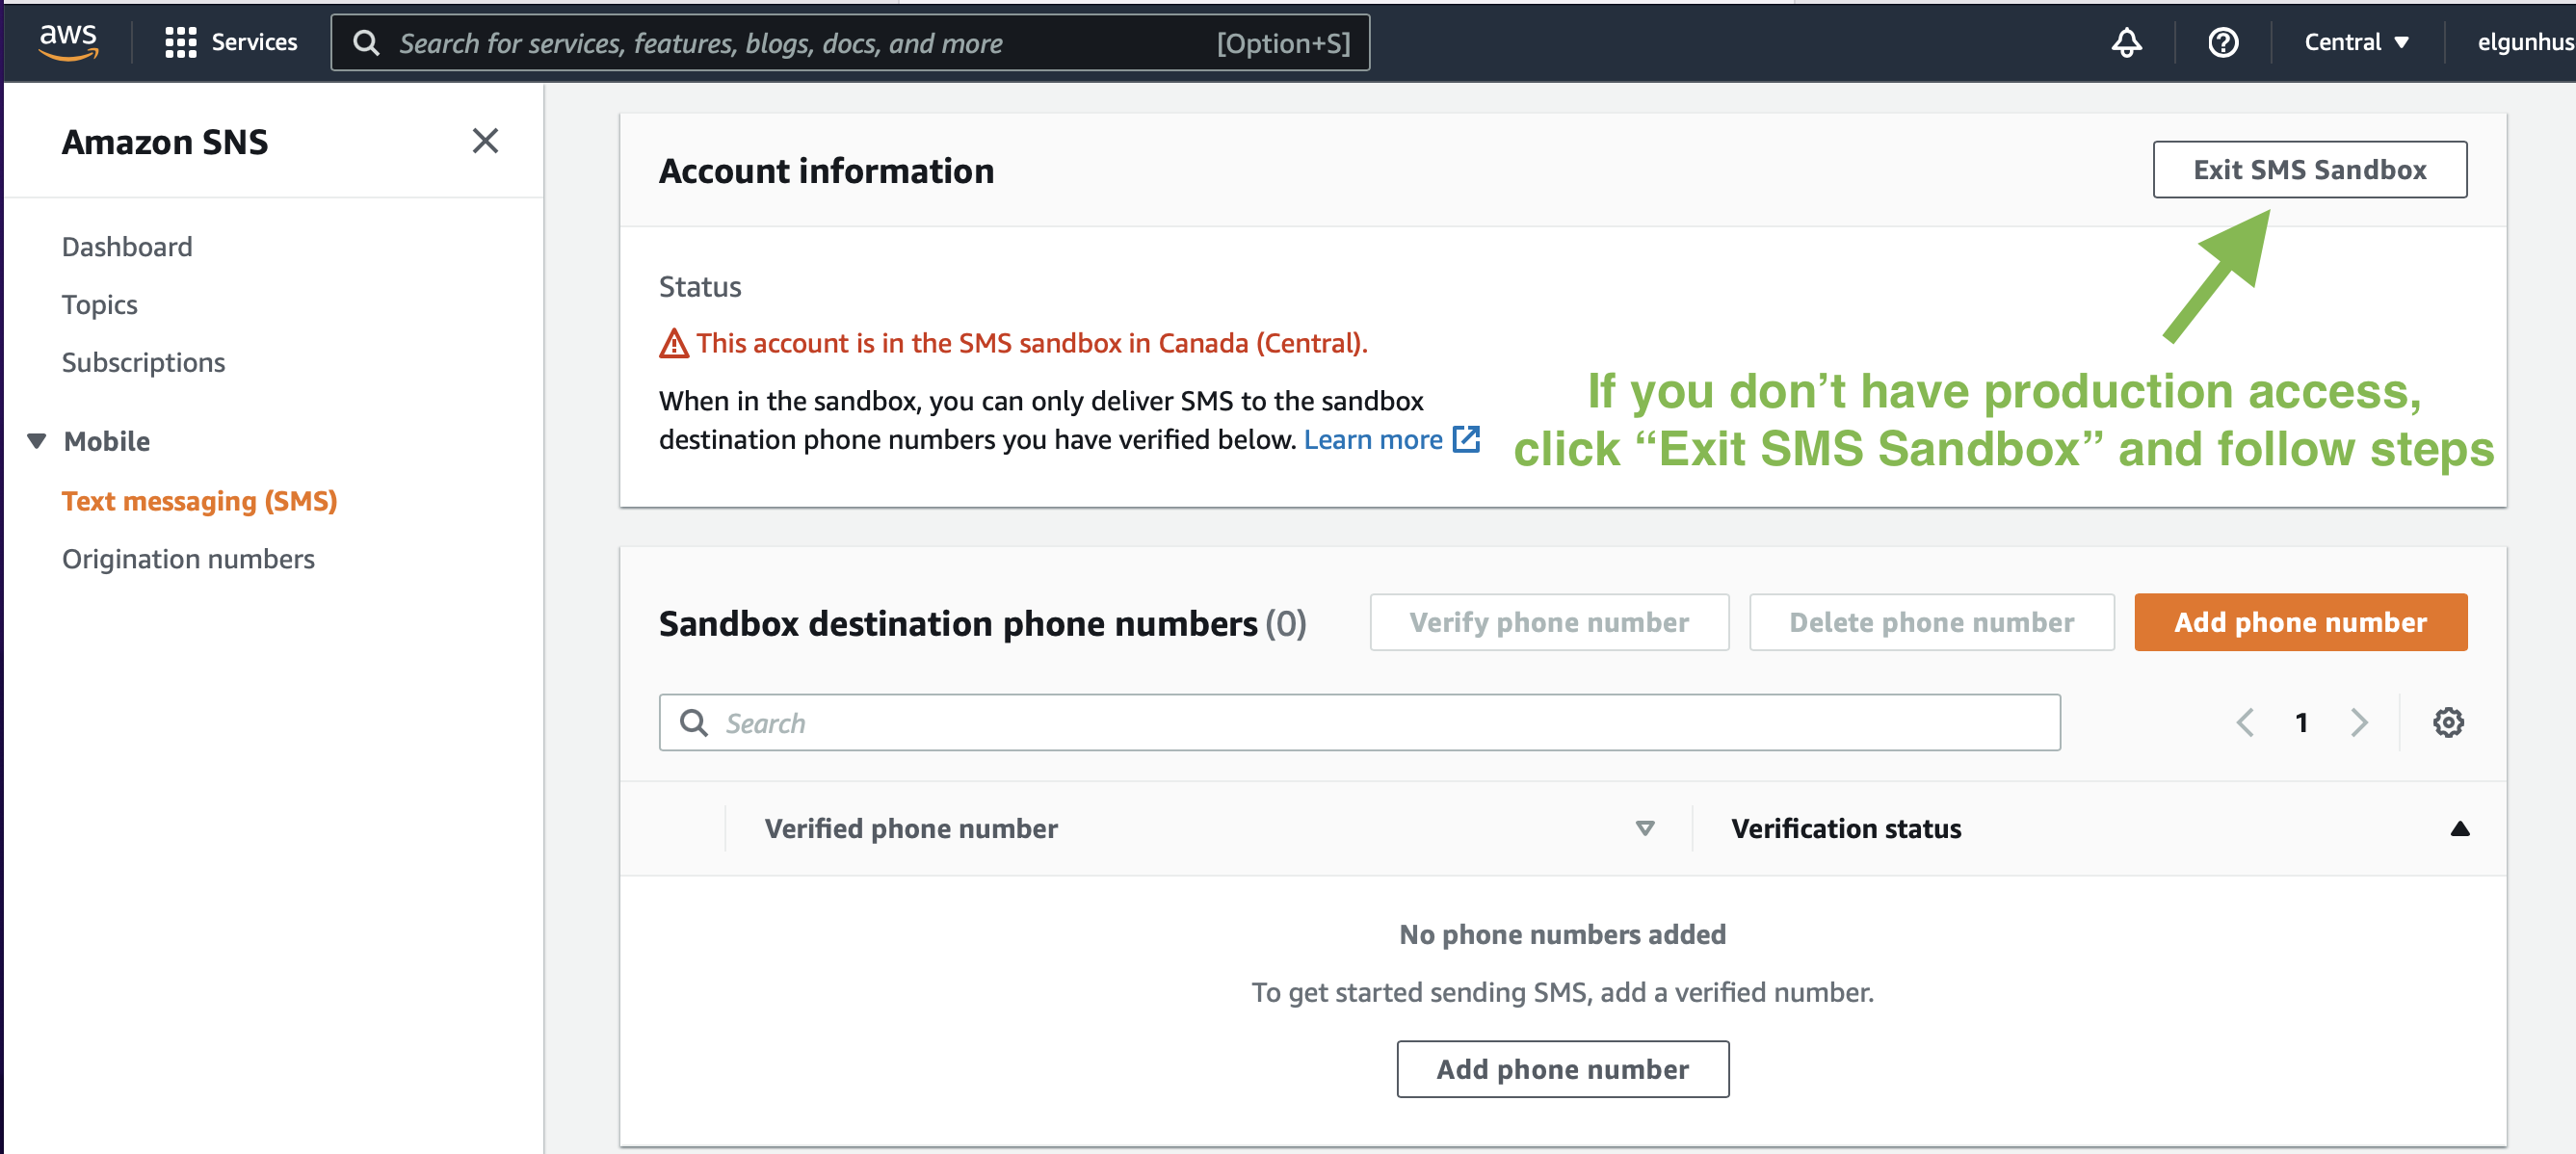Image resolution: width=2576 pixels, height=1154 pixels.
Task: Open the Services grid icon
Action: (181, 42)
